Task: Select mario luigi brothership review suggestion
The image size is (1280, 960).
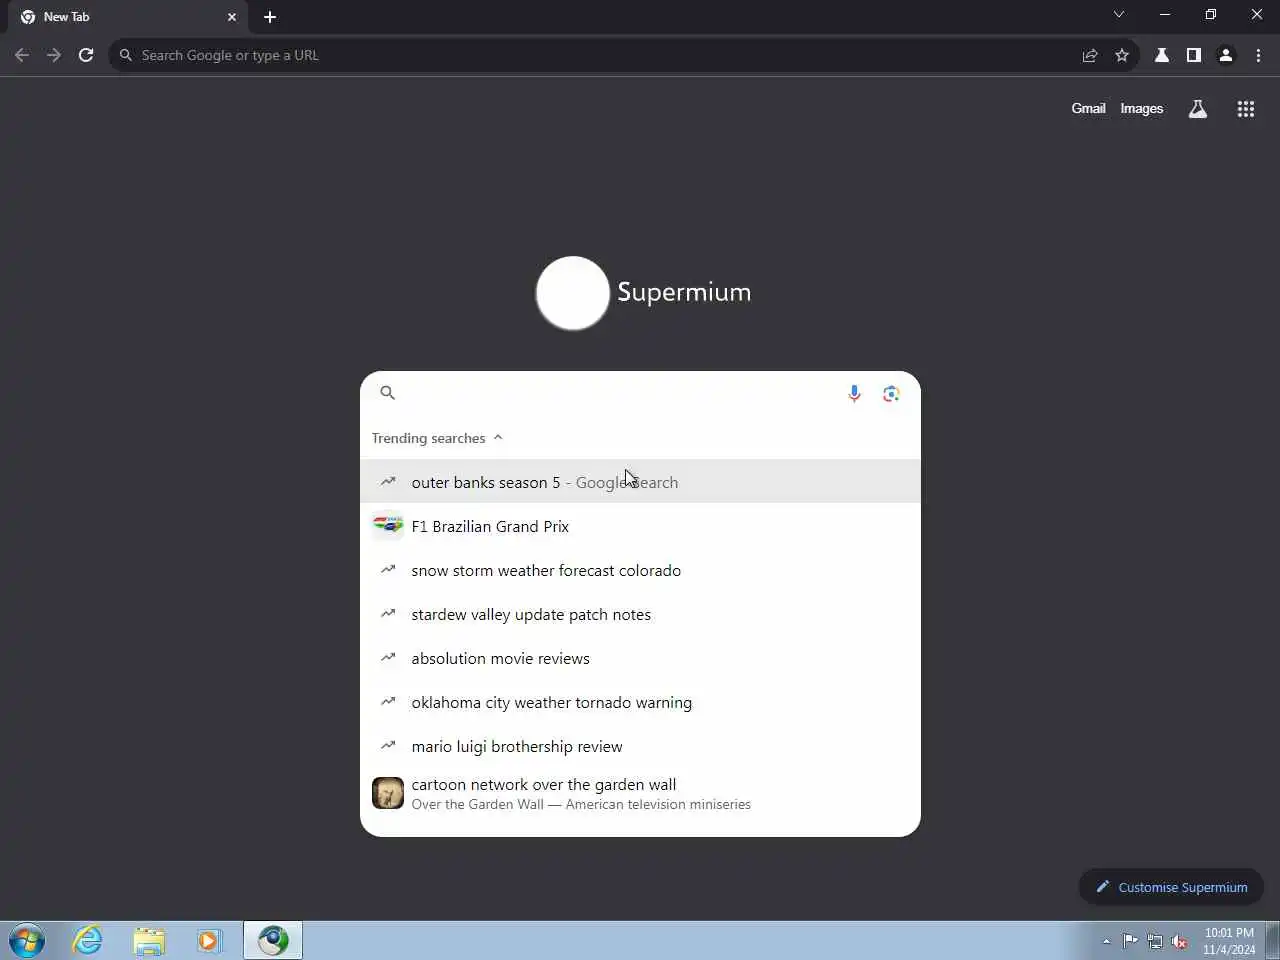Action: point(640,746)
